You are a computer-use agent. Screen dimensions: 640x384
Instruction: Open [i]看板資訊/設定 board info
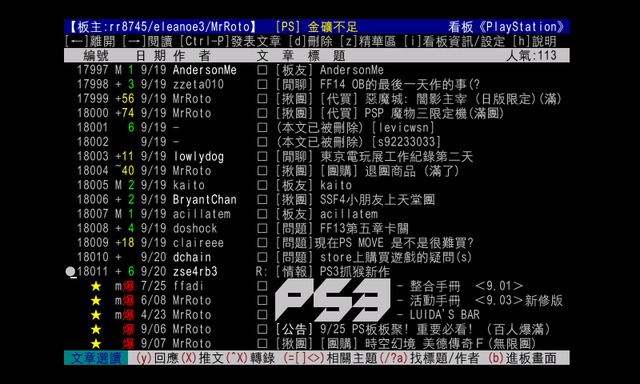[454, 41]
